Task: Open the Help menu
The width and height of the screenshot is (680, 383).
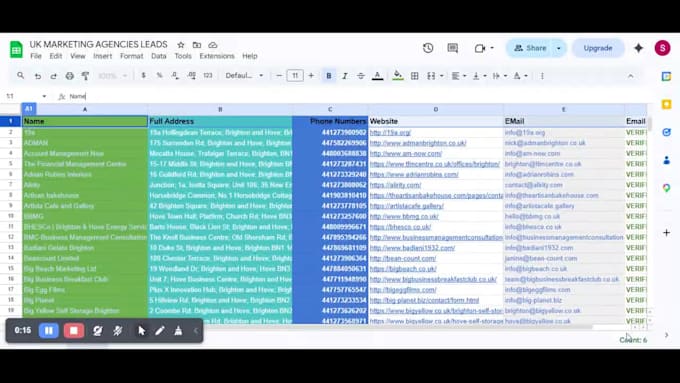Action: pyautogui.click(x=250, y=56)
